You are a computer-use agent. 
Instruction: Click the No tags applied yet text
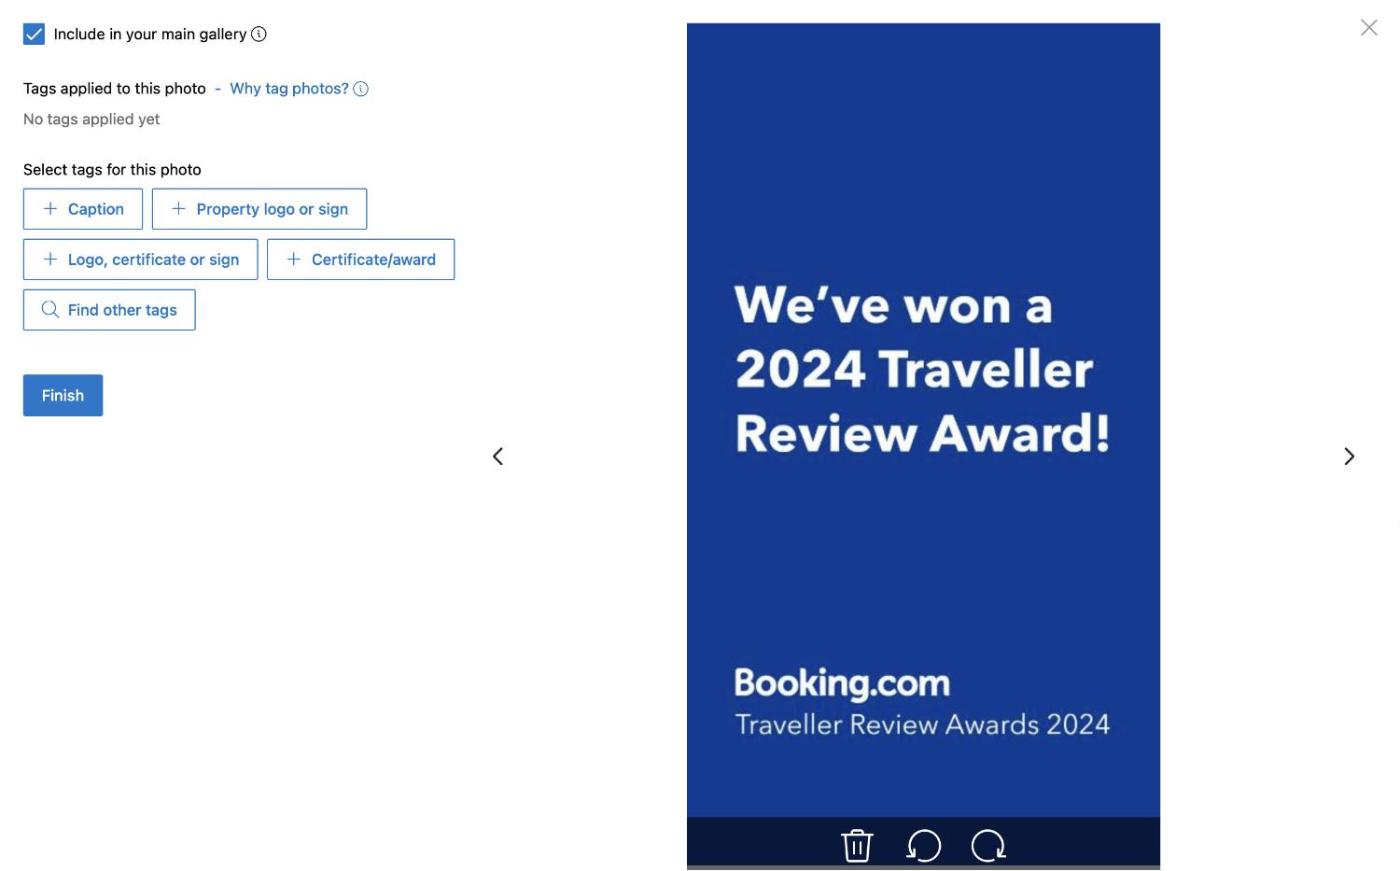(x=91, y=119)
